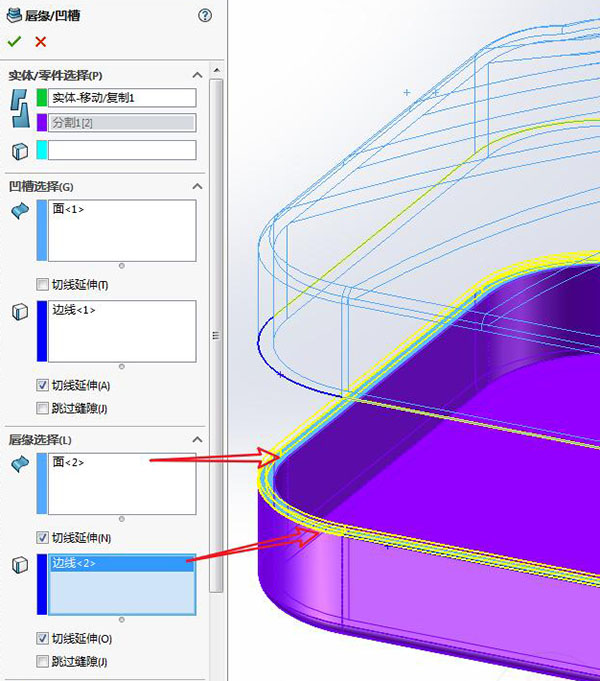The height and width of the screenshot is (681, 600).
Task: Click the edge cube icon beside 边线<2>
Action: pos(20,565)
